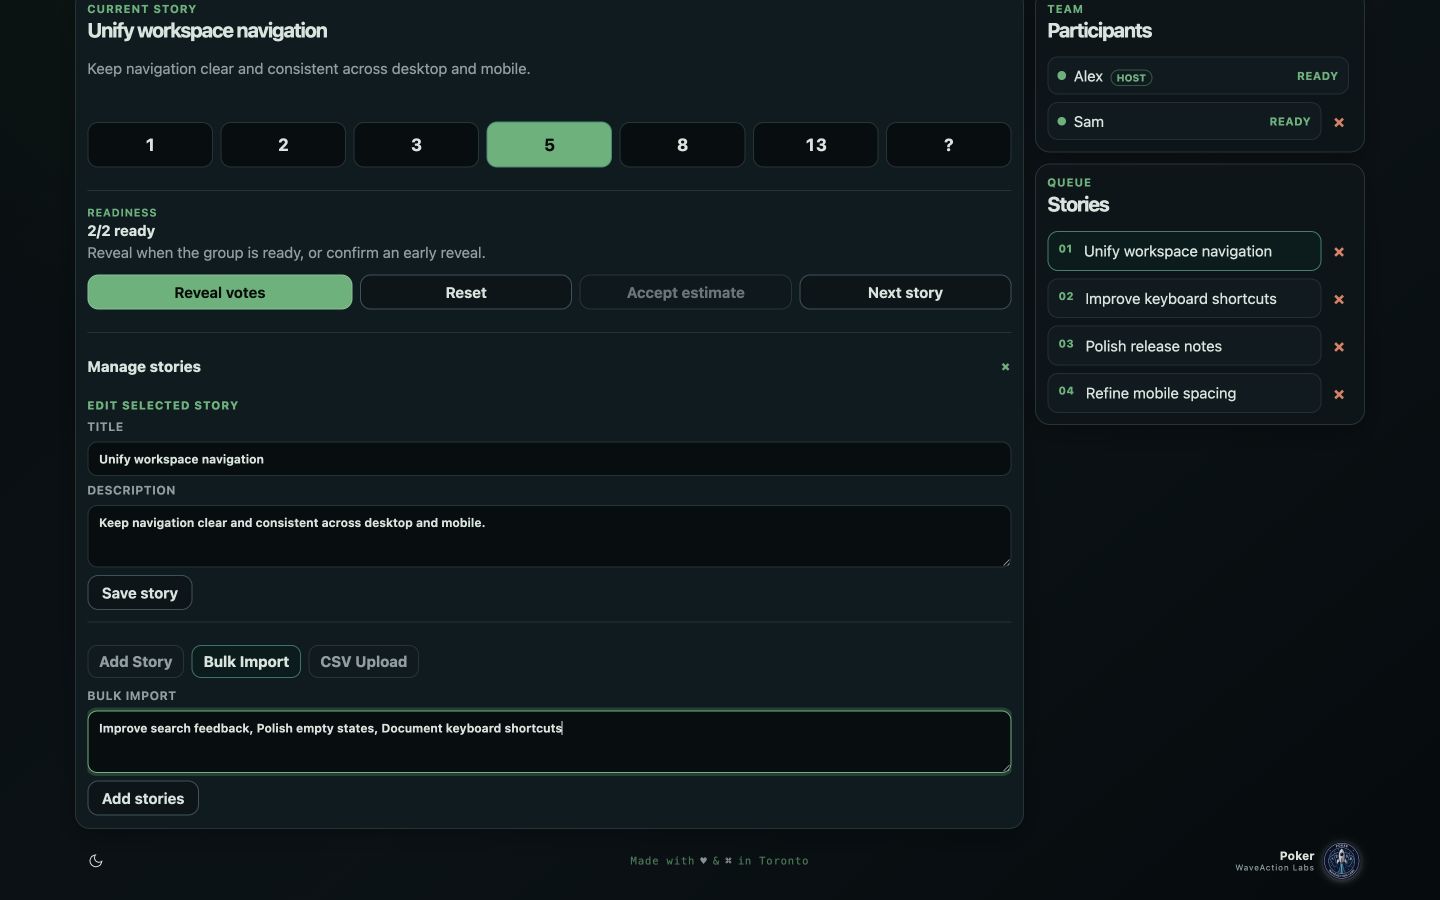The height and width of the screenshot is (900, 1440).
Task: Select the Sam participant row
Action: (x=1184, y=122)
